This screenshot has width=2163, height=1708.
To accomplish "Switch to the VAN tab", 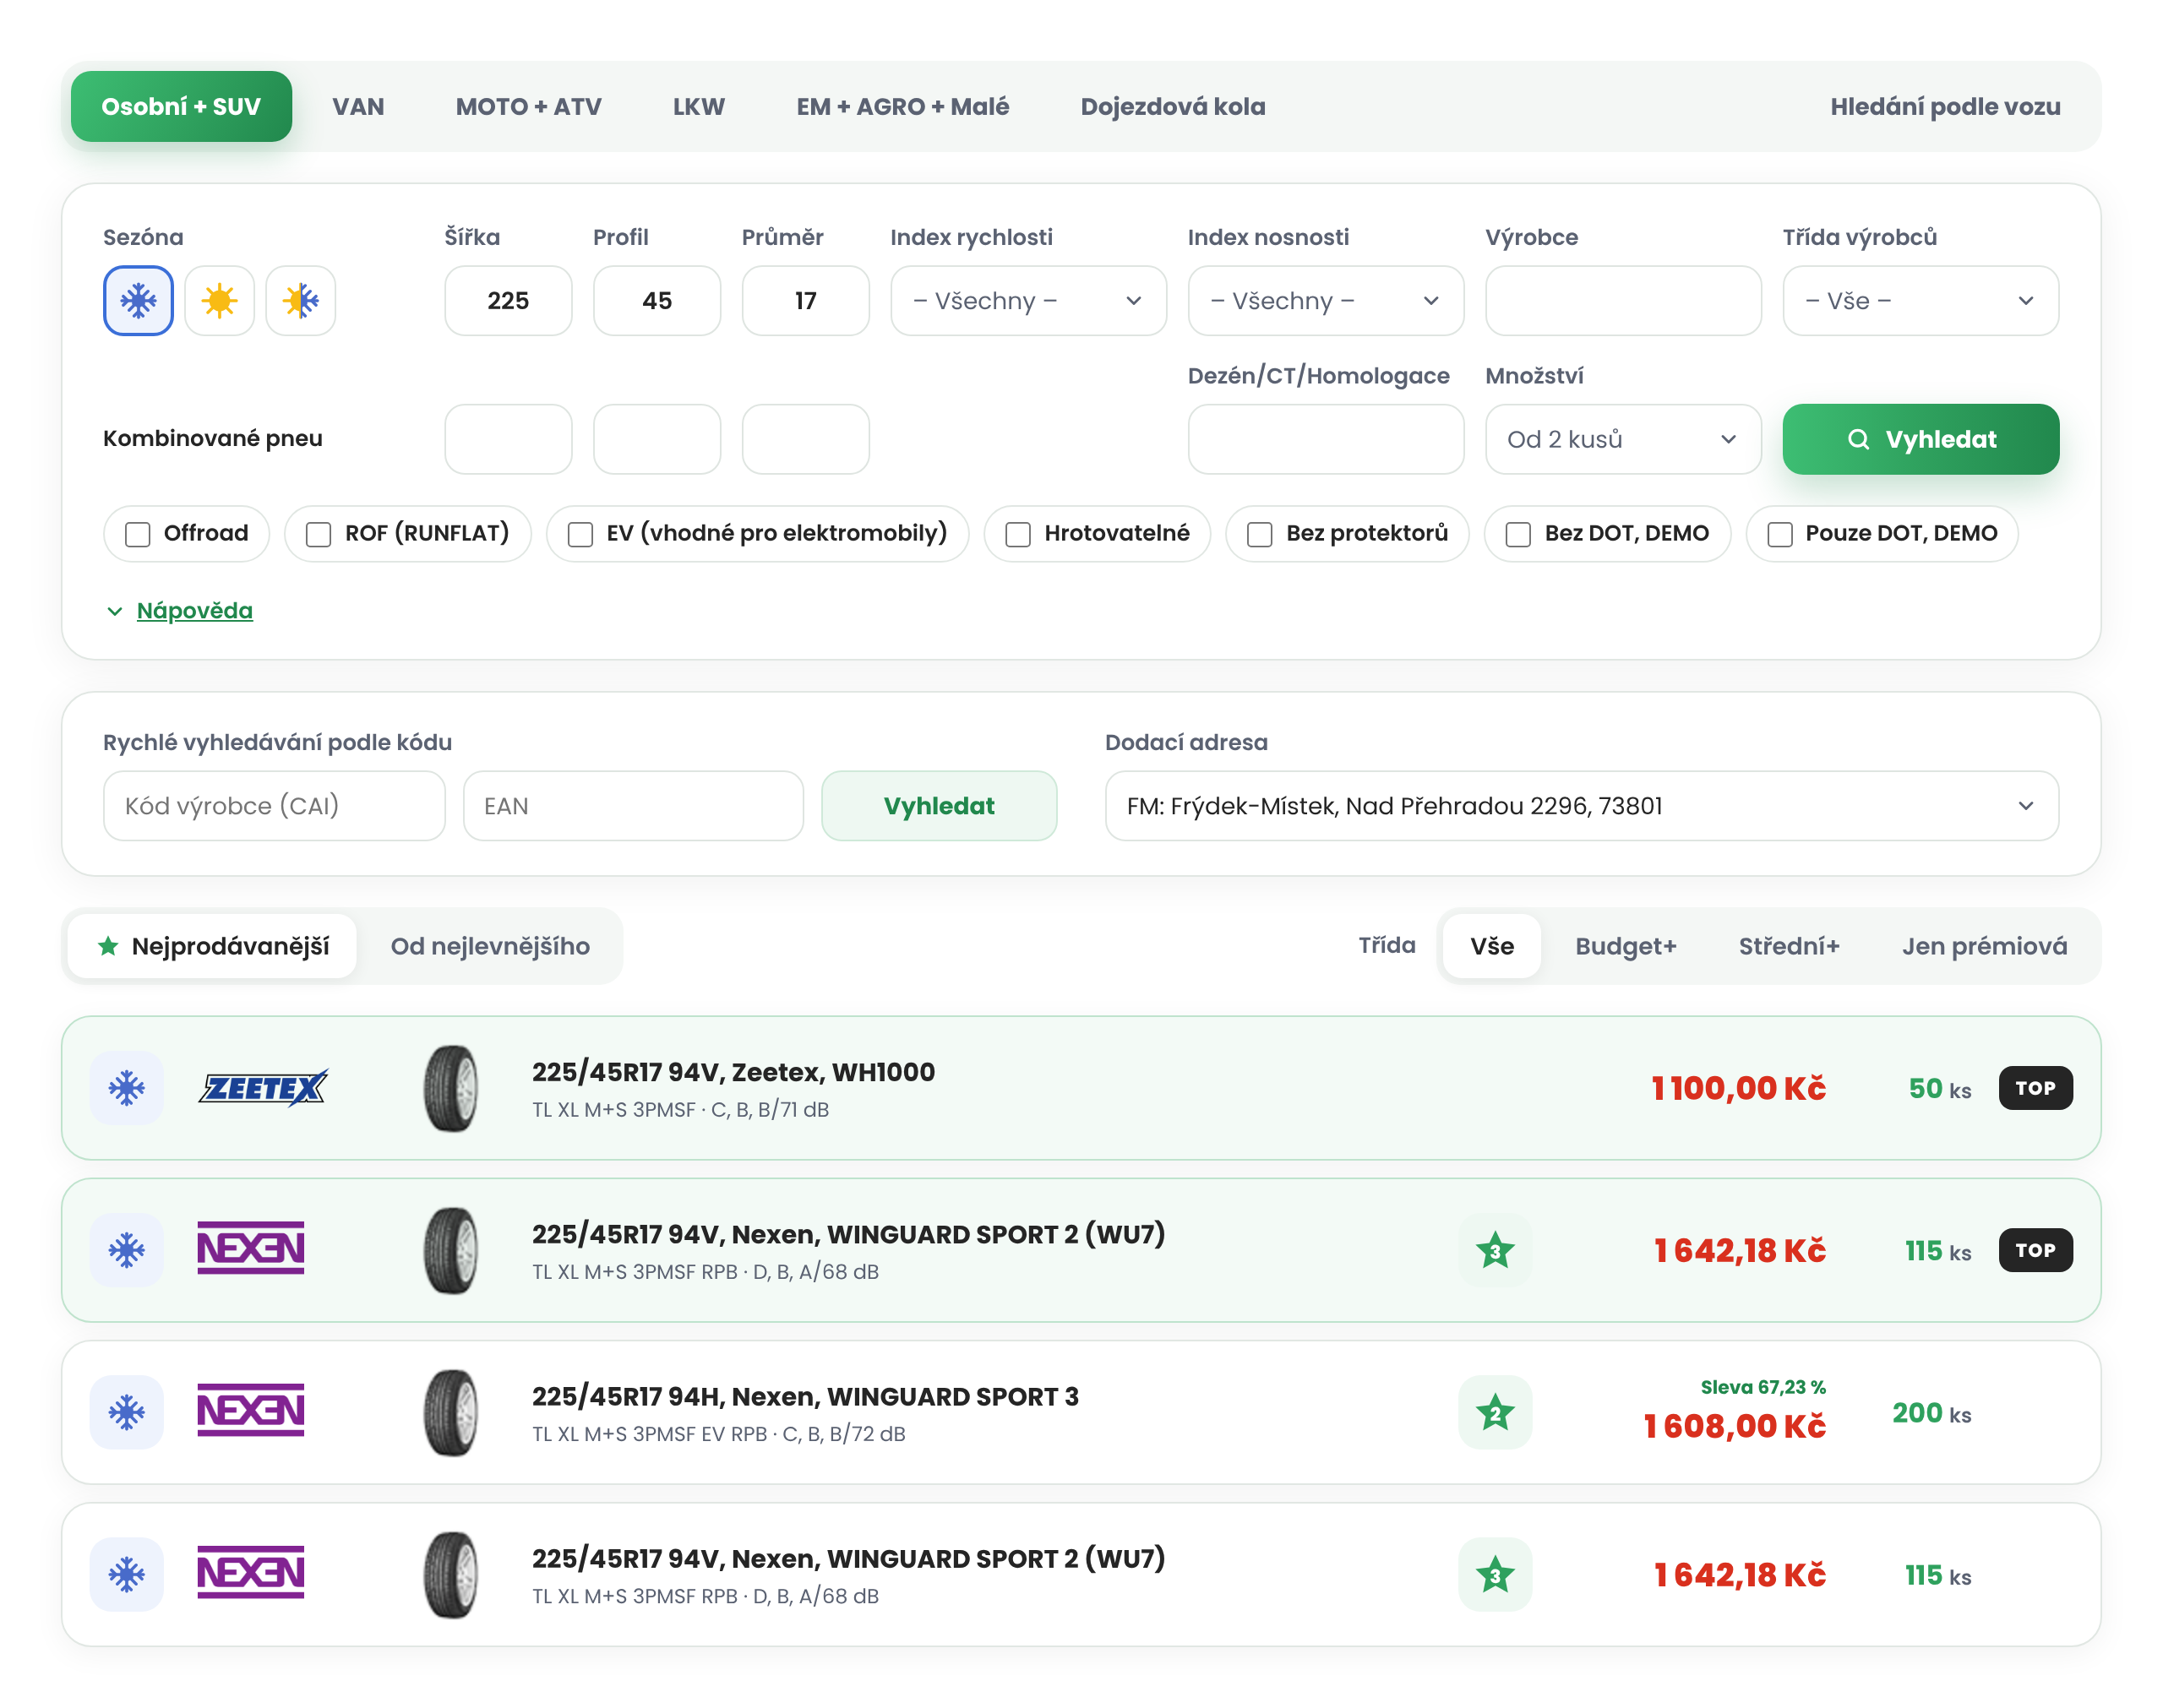I will [358, 107].
